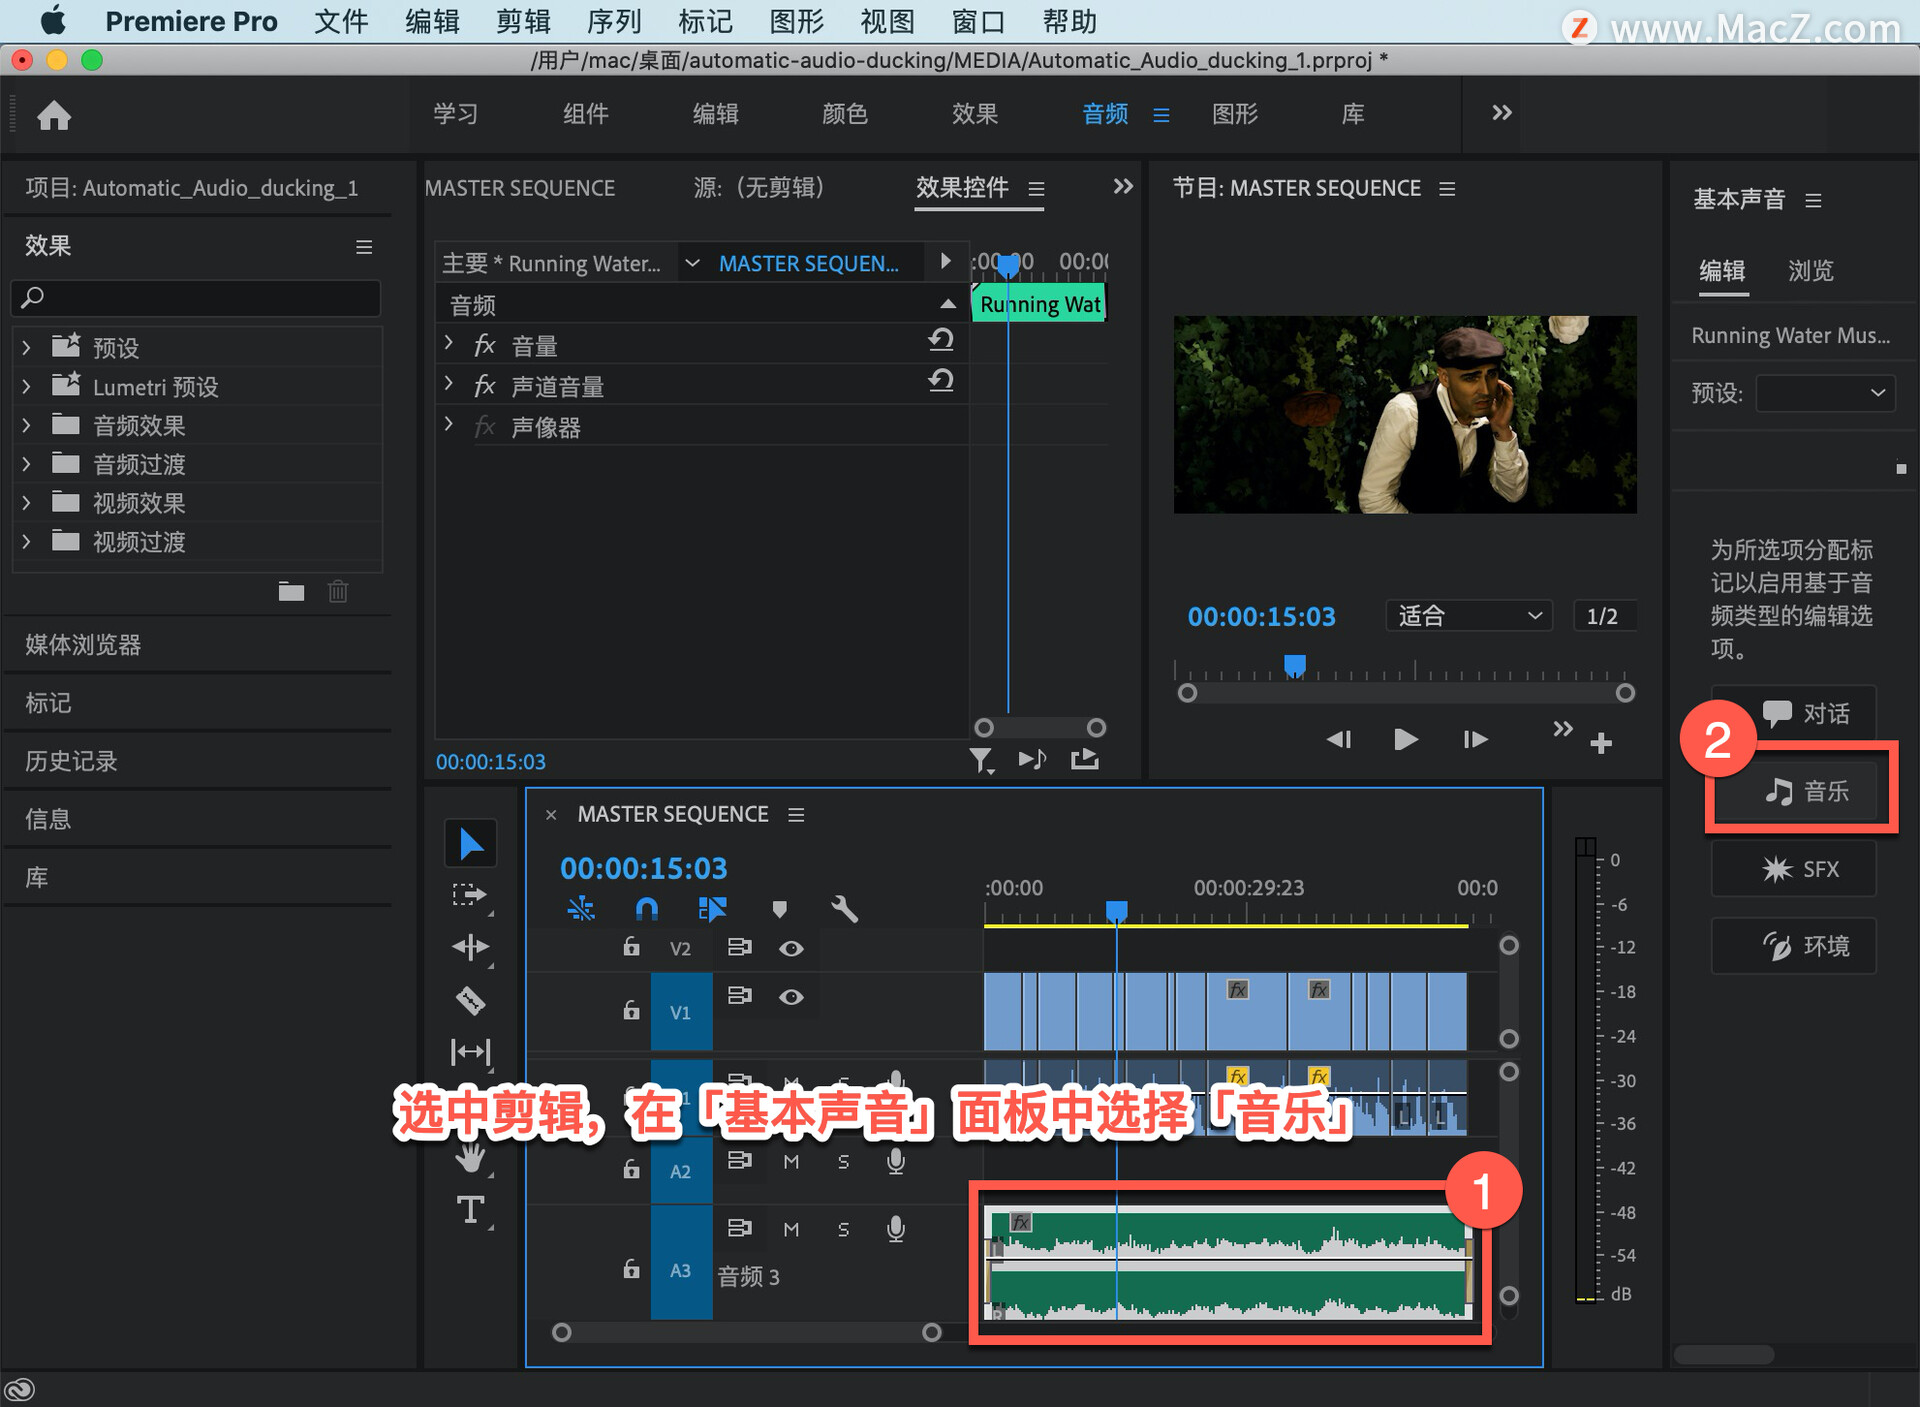The width and height of the screenshot is (1920, 1407).
Task: Open the 适合 zoom level dropdown
Action: (1469, 616)
